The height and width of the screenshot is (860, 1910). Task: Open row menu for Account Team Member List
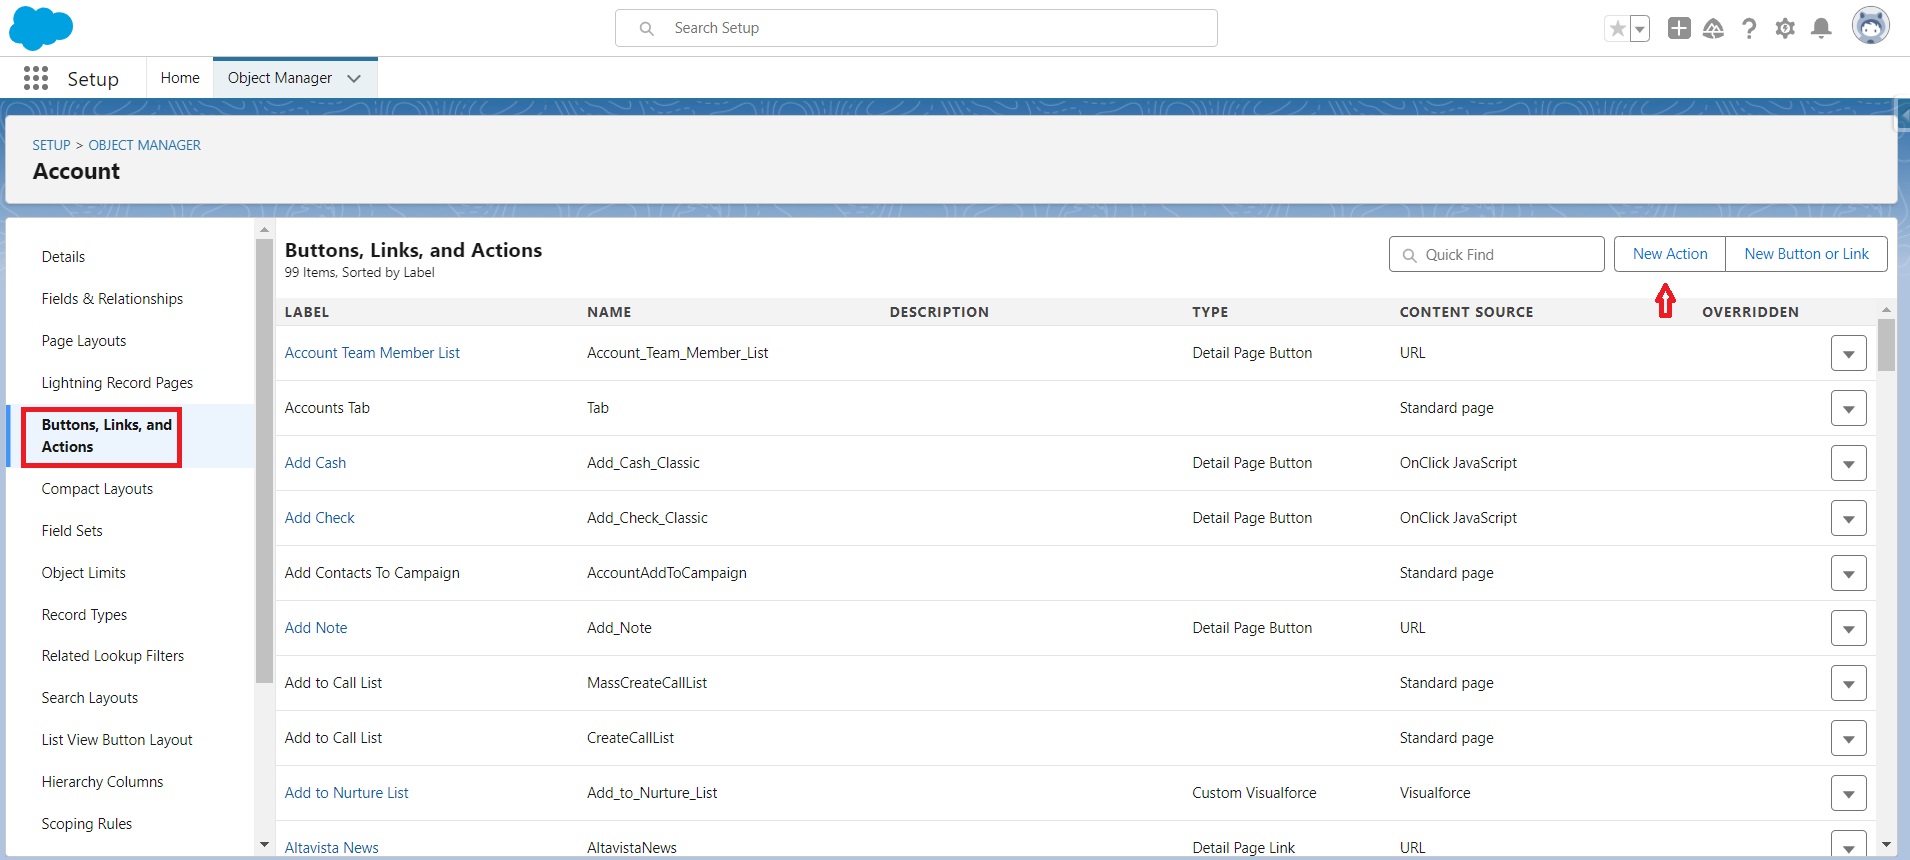pos(1848,354)
